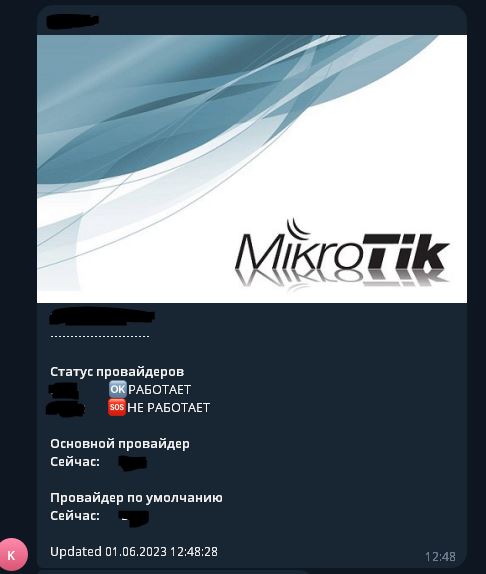486x574 pixels.
Task: Click the dashed separator line
Action: coord(100,336)
